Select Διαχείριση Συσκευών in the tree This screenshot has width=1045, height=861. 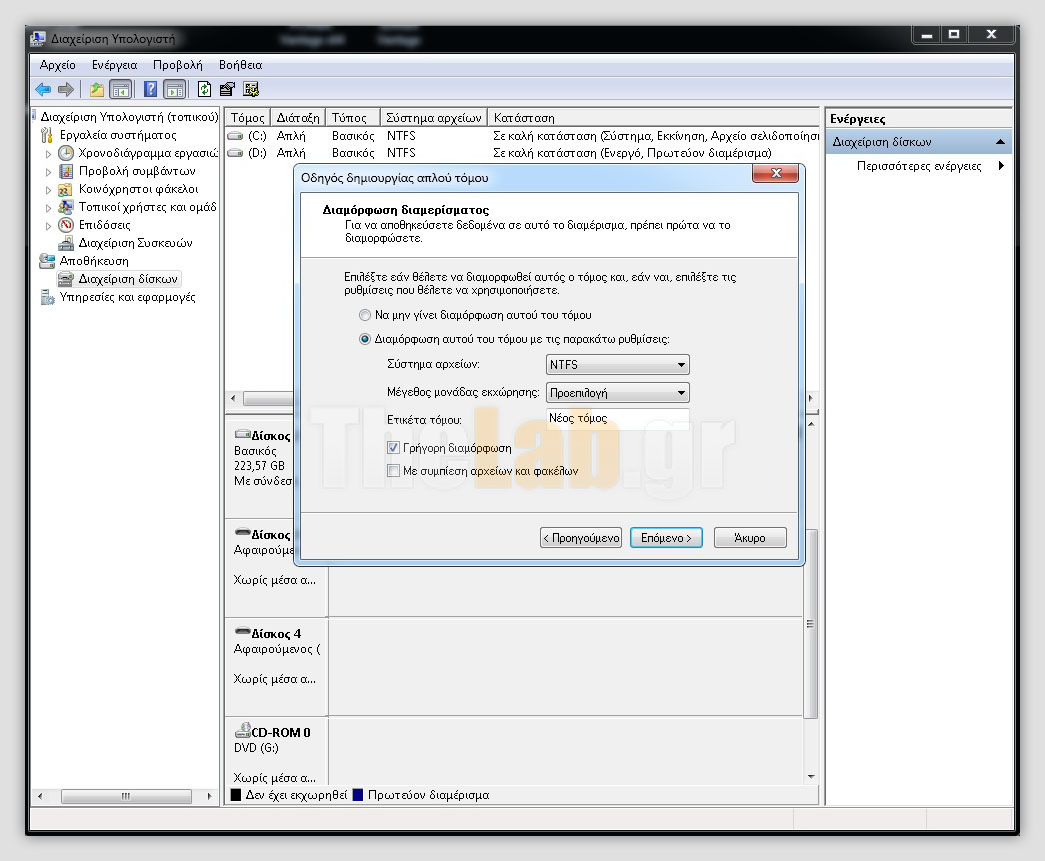click(135, 243)
